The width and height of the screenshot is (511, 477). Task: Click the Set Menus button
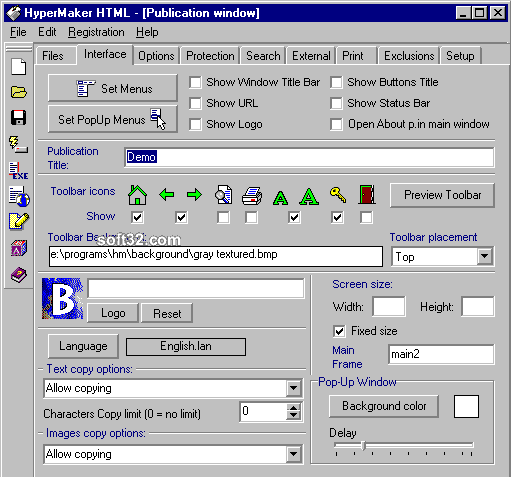(x=113, y=88)
